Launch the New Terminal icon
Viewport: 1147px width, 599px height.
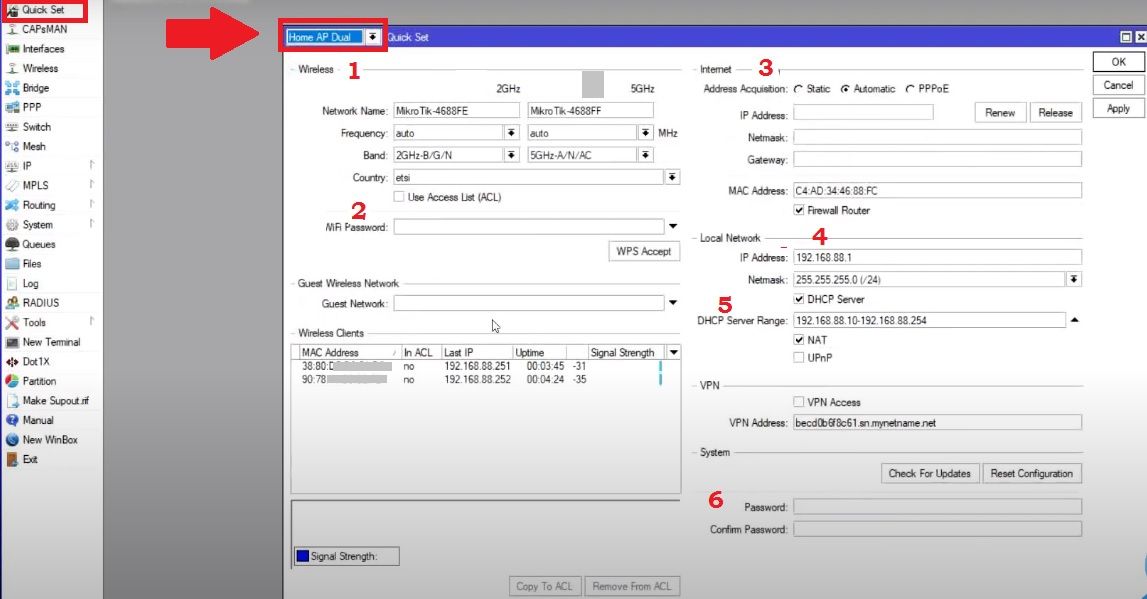pyautogui.click(x=12, y=342)
